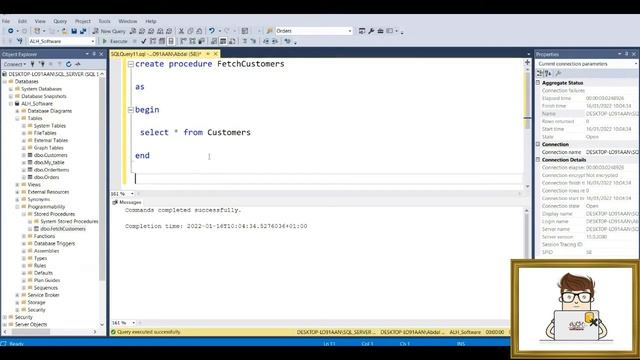Split the editor using the plus icon
Screen dimensions: 640x360
[527, 62]
